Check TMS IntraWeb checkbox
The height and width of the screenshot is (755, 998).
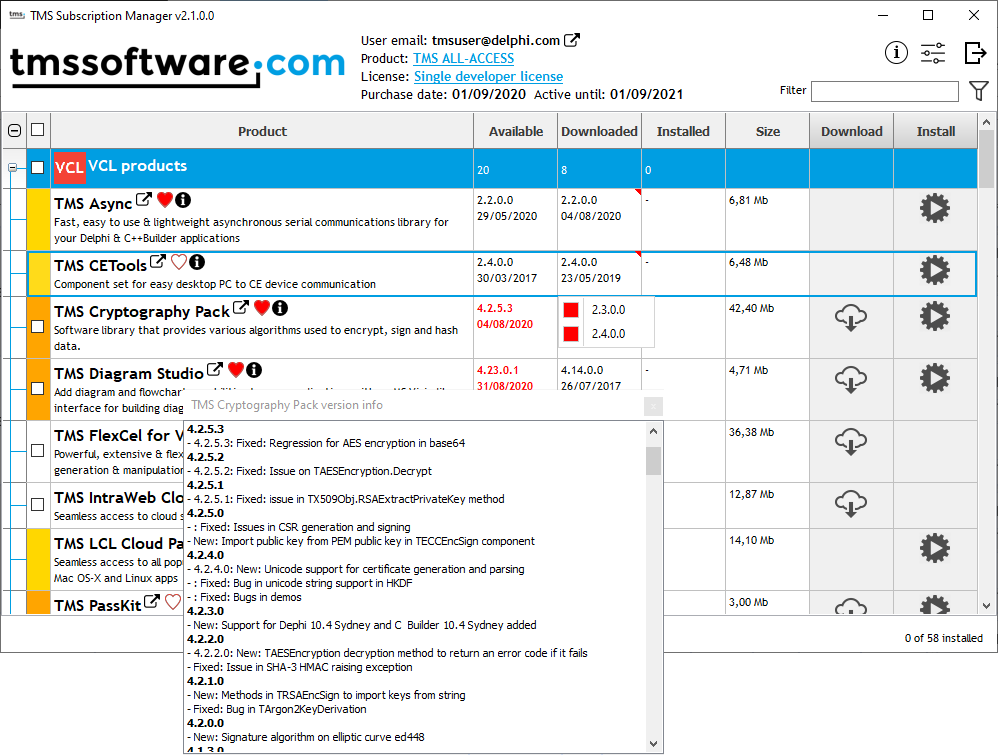[x=38, y=505]
